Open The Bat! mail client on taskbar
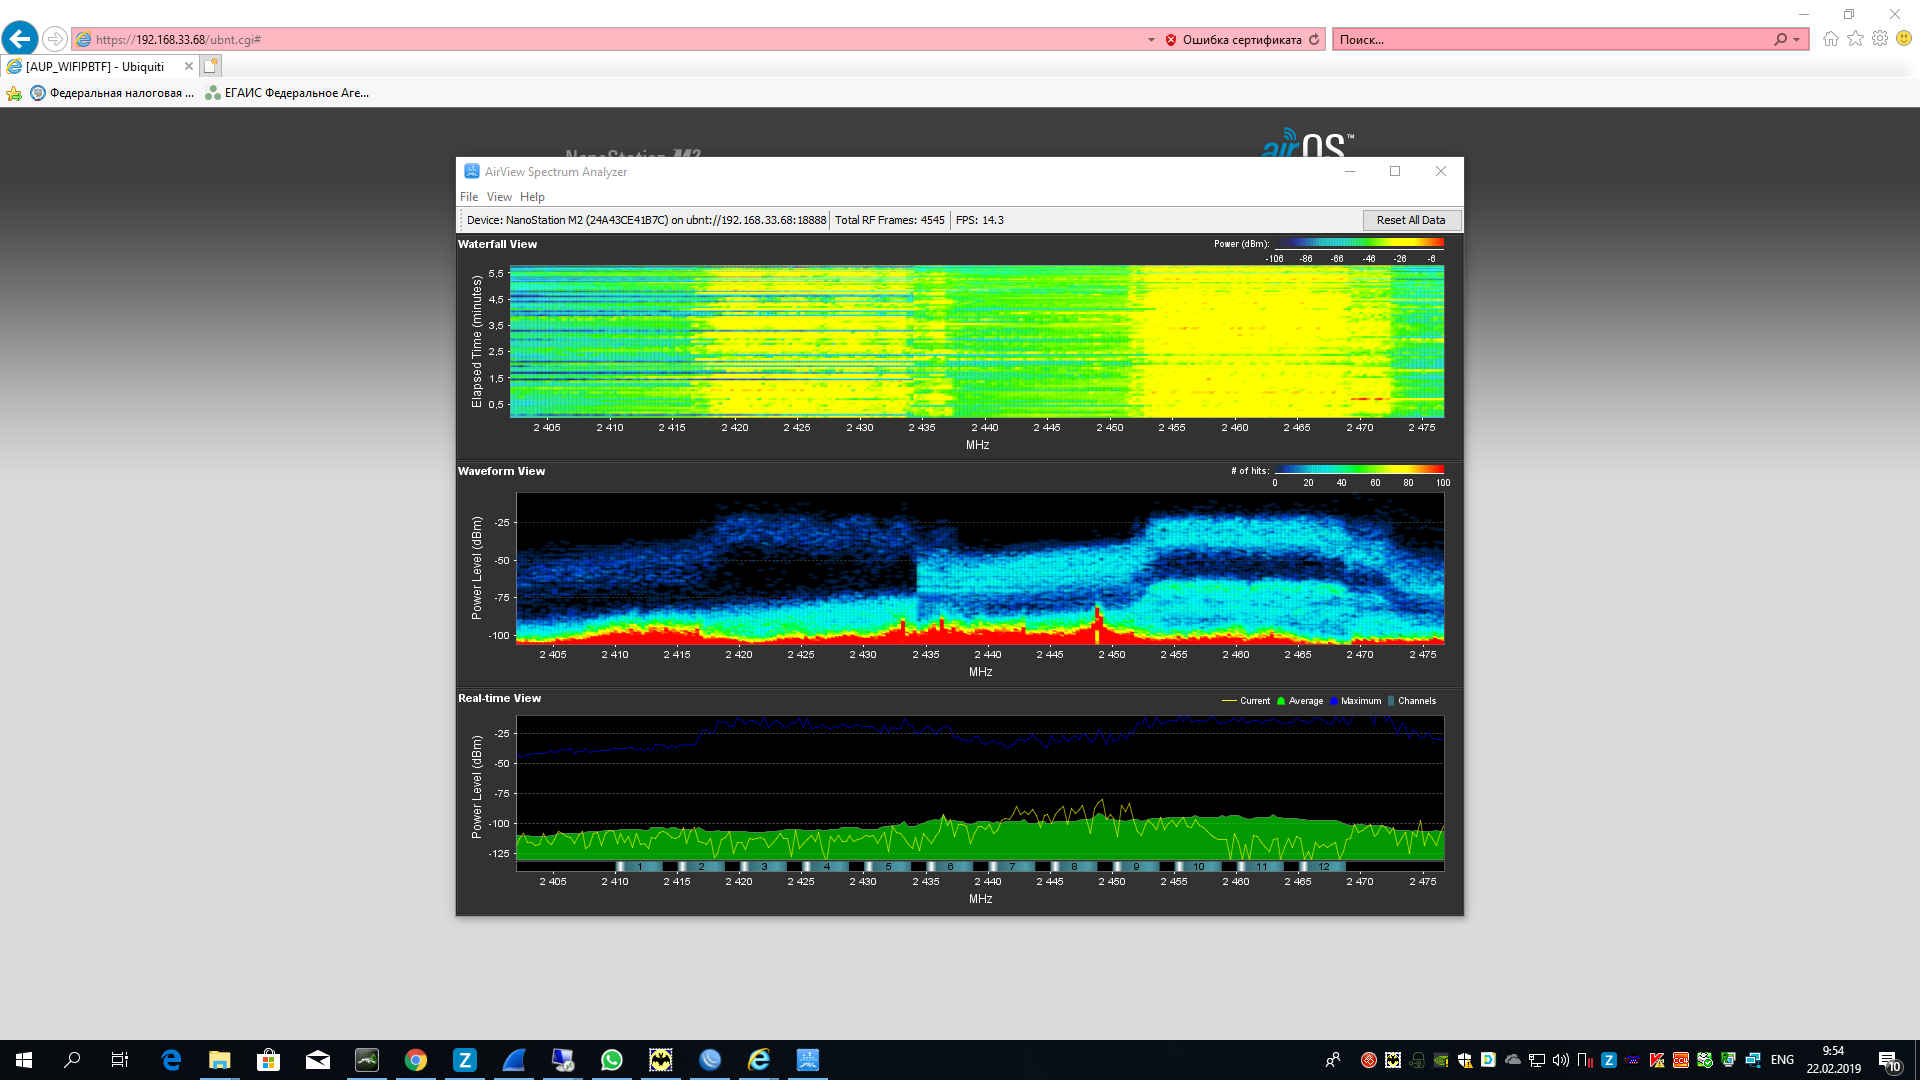This screenshot has width=1920, height=1080. click(661, 1060)
